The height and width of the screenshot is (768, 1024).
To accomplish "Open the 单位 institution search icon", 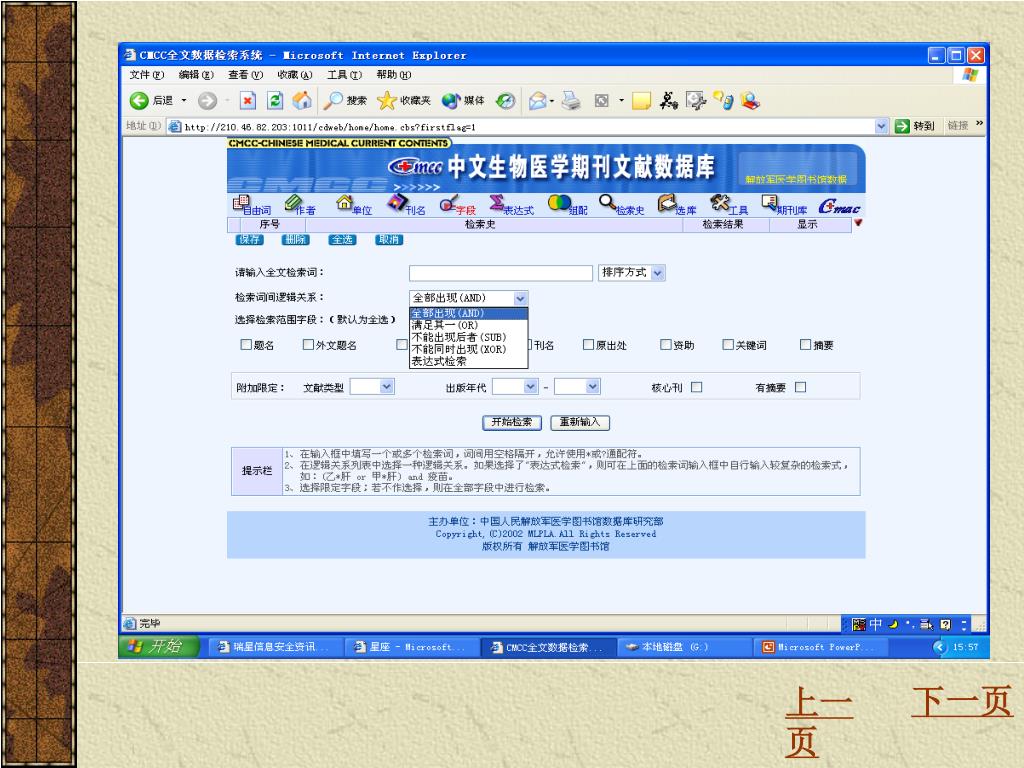I will point(353,205).
